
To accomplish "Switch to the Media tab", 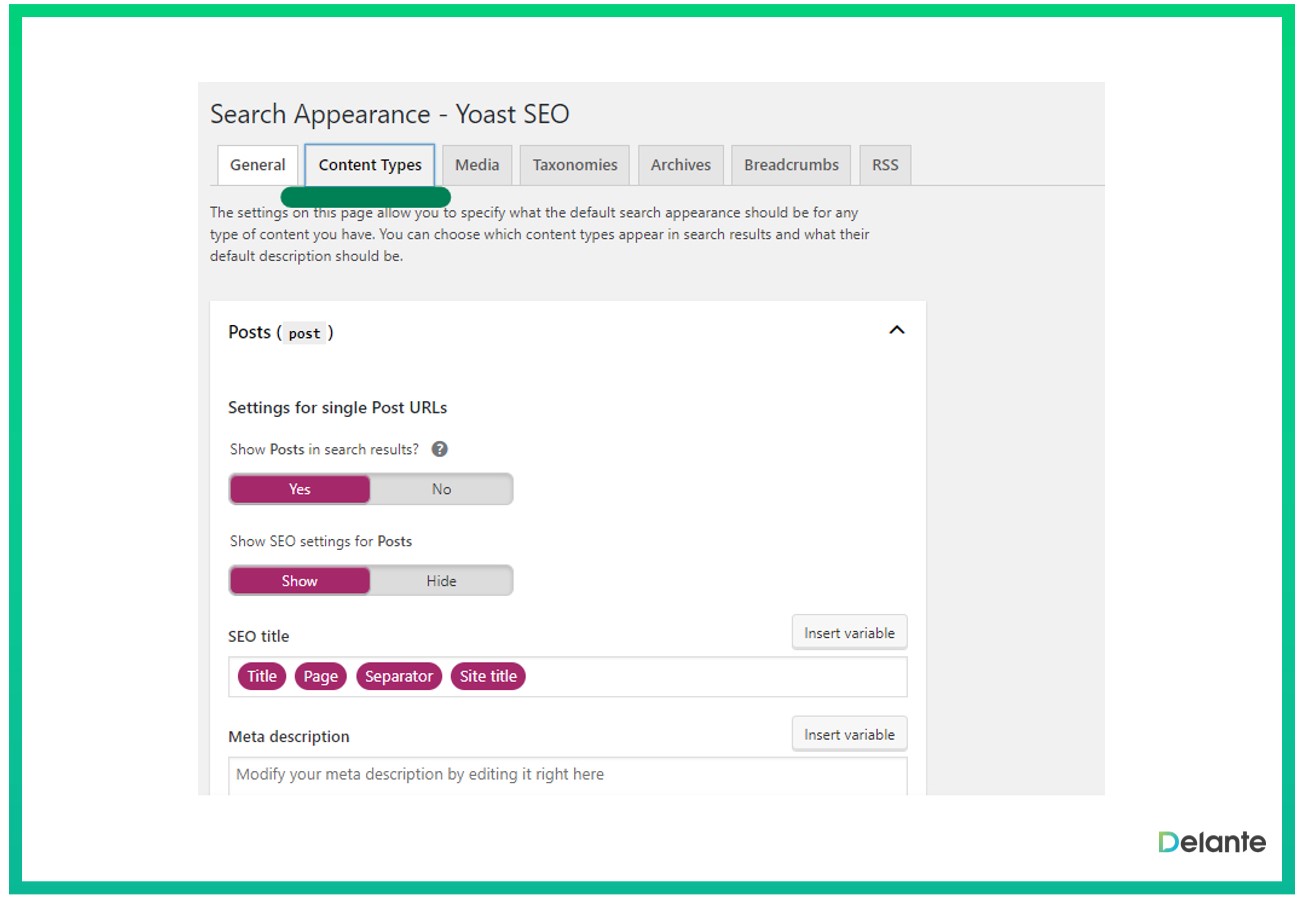I will click(477, 164).
